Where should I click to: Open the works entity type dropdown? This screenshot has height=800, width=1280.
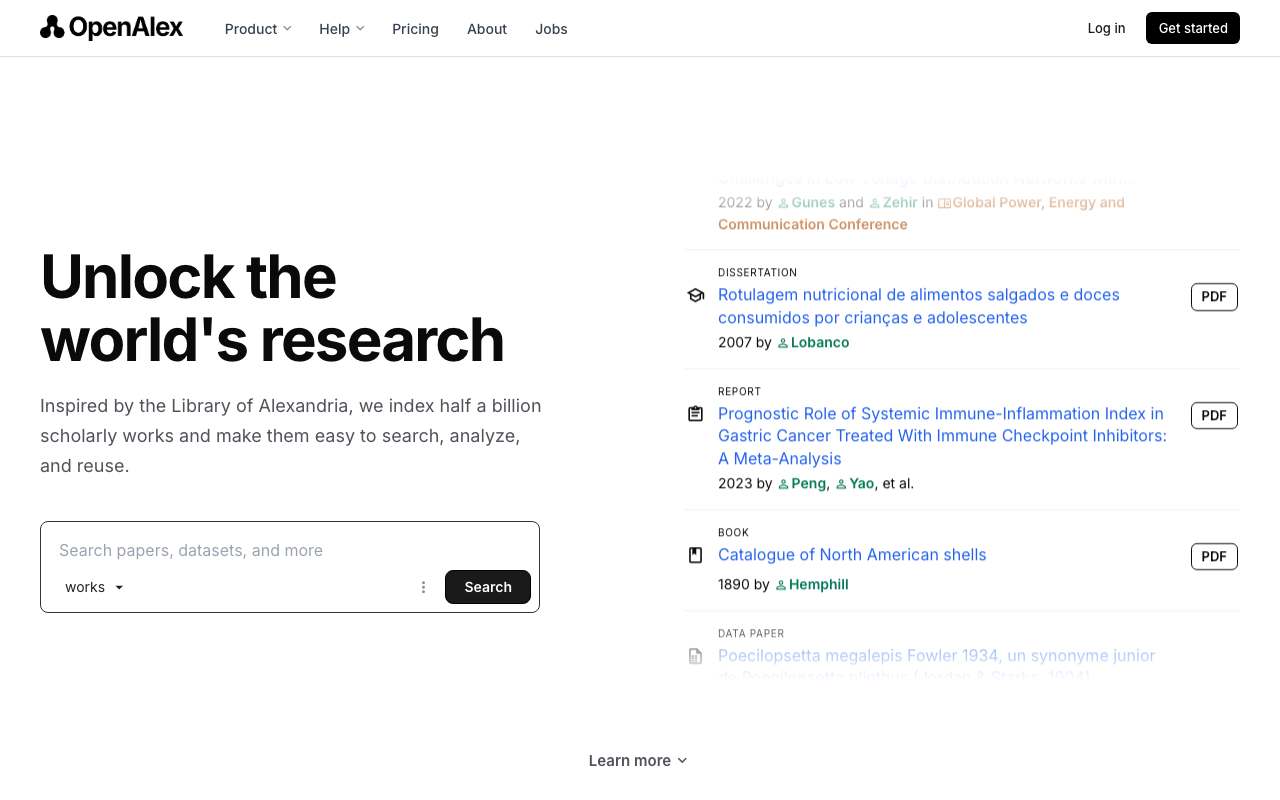click(95, 587)
